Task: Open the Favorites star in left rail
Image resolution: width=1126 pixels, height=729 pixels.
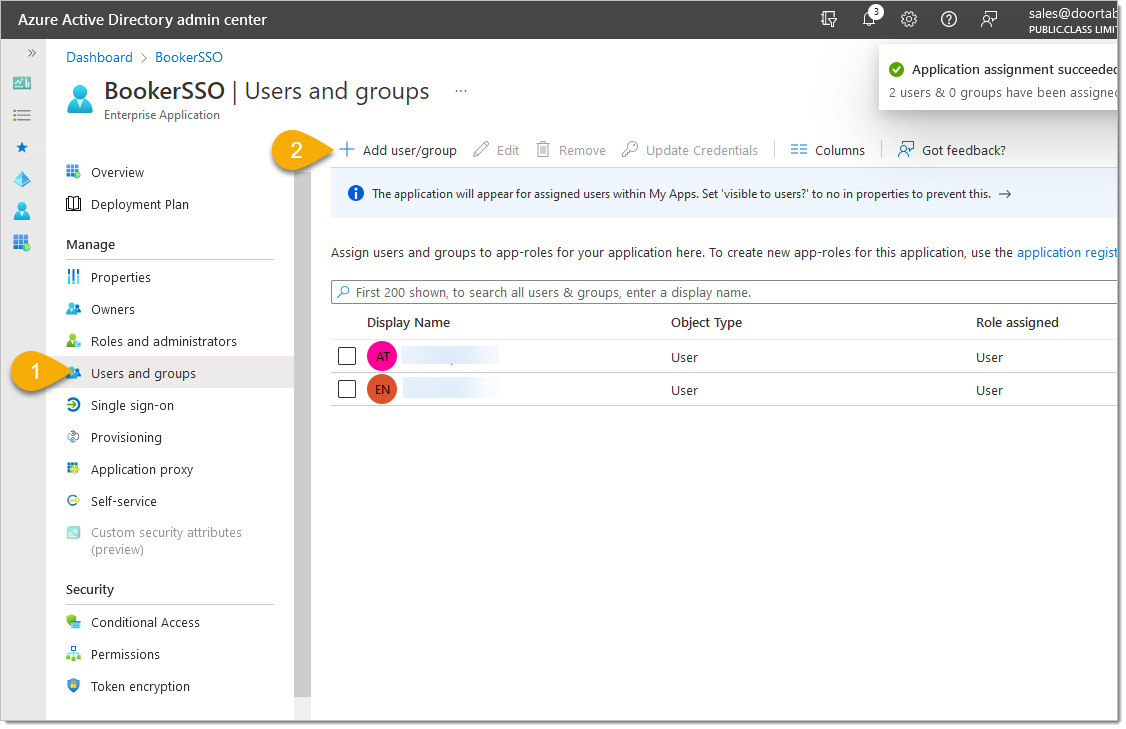Action: [x=22, y=147]
